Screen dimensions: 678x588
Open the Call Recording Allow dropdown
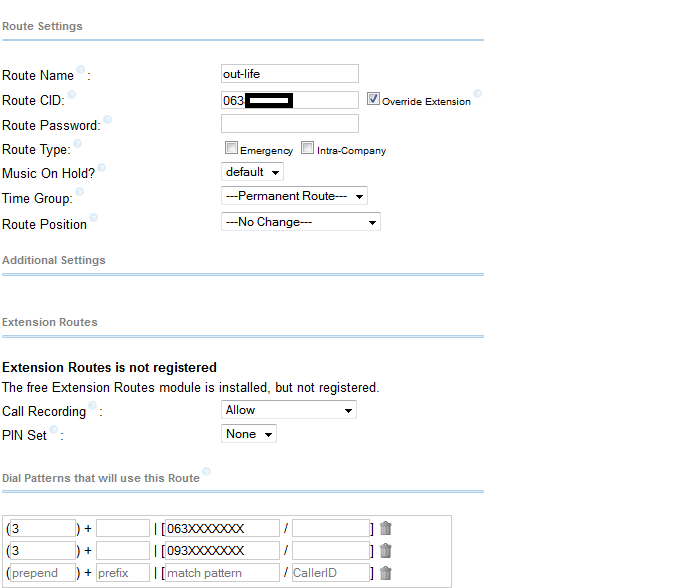coord(288,410)
